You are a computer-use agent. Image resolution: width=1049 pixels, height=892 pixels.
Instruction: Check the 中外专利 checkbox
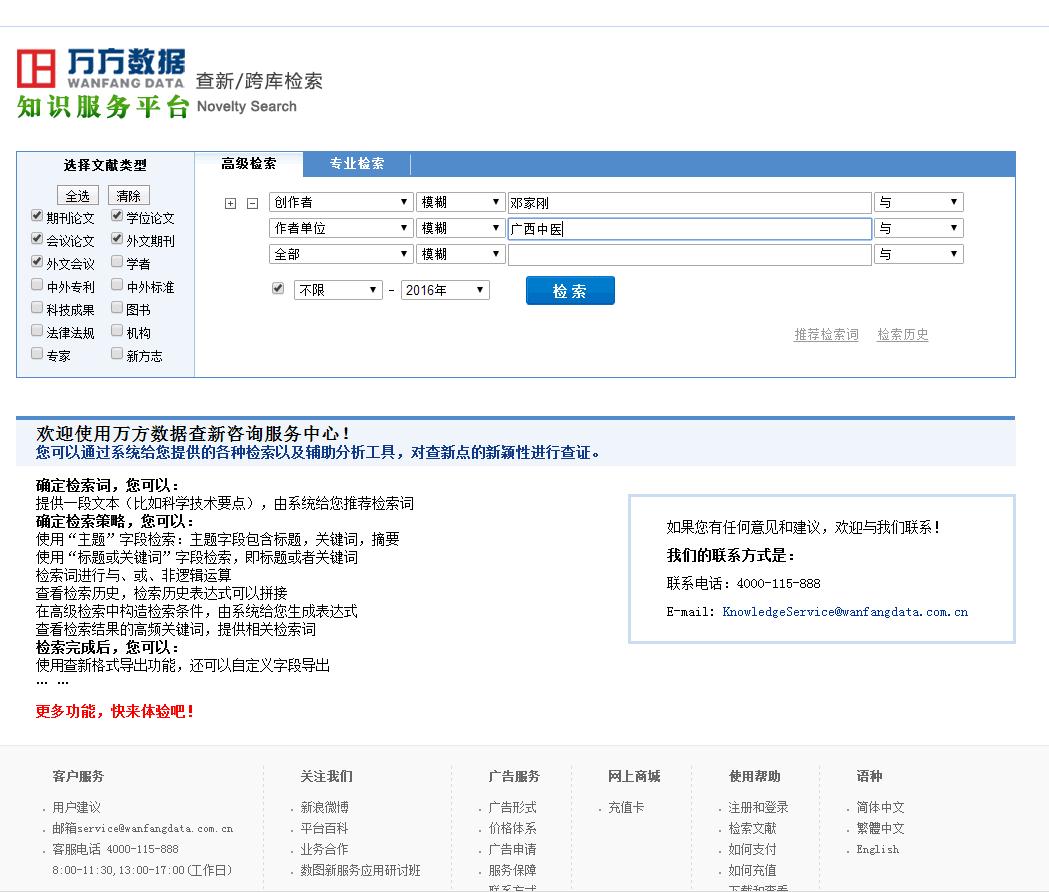pos(37,286)
